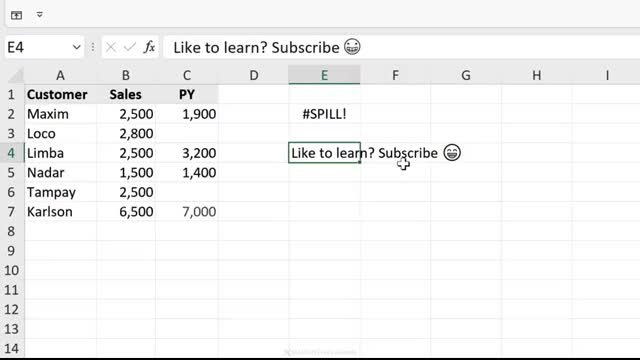The width and height of the screenshot is (640, 360).
Task: Open the Insert Function fx icon
Action: [x=149, y=47]
